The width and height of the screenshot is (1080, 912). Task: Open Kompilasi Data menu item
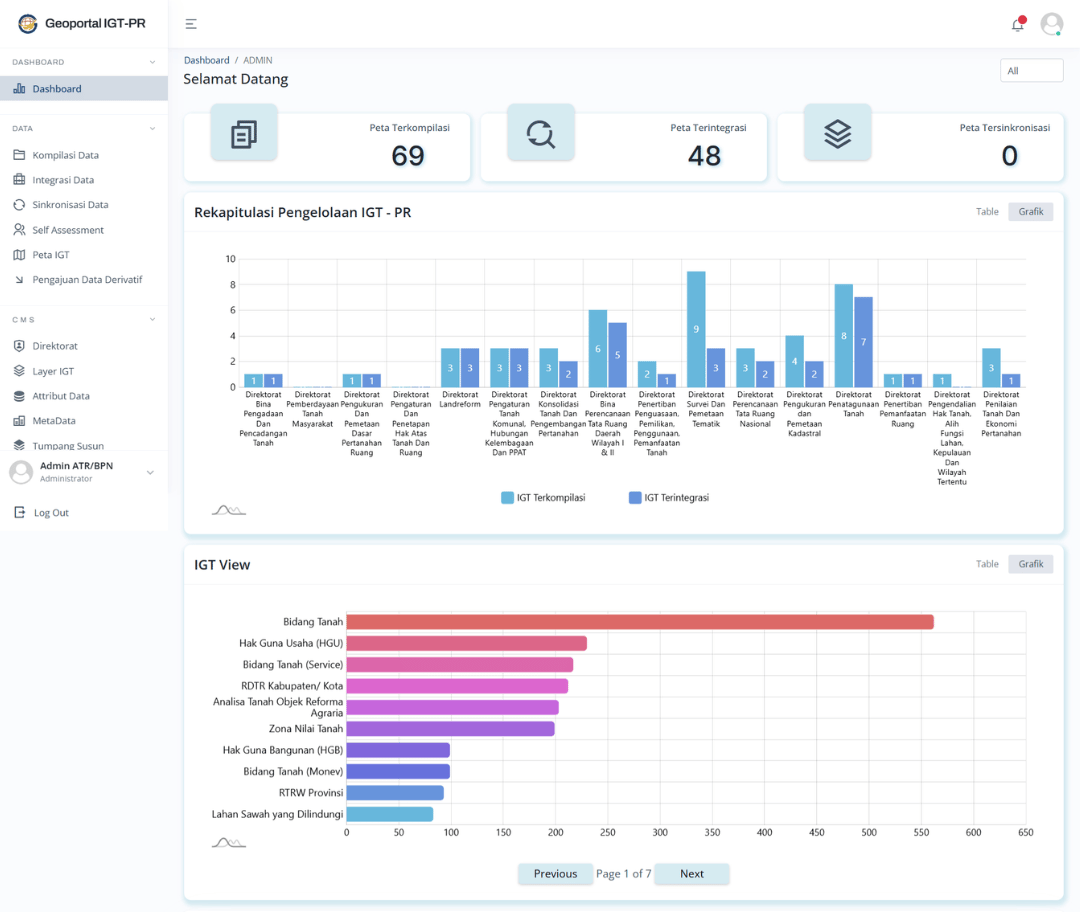[x=65, y=155]
